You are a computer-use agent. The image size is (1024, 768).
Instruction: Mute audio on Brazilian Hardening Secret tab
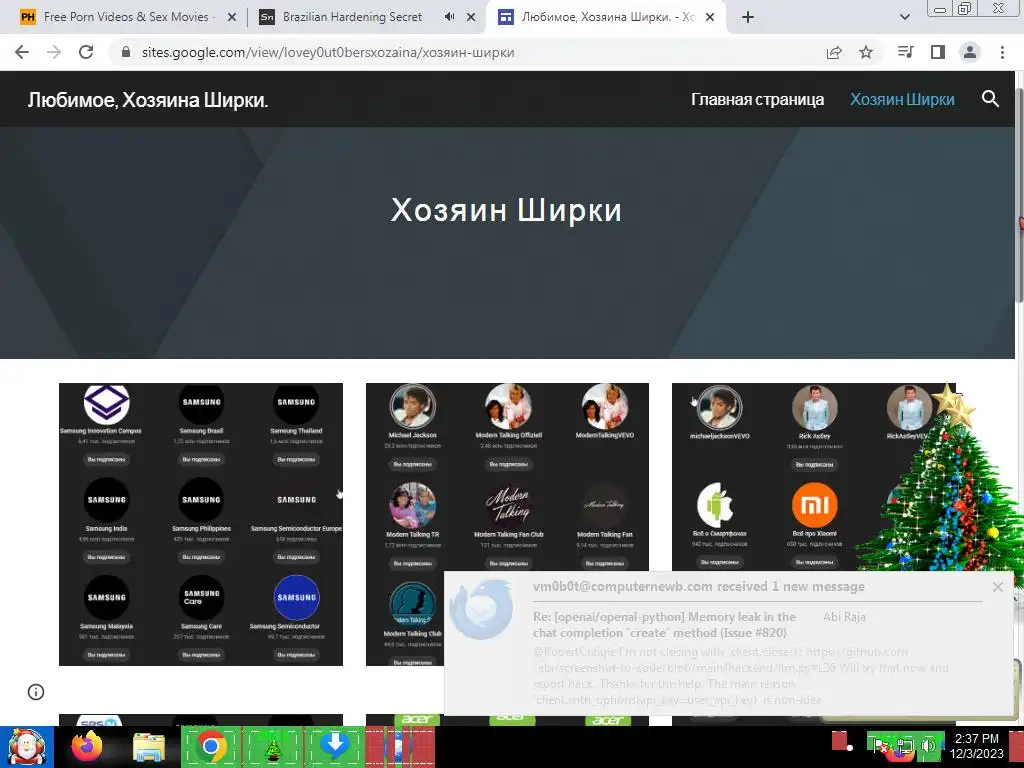(449, 18)
